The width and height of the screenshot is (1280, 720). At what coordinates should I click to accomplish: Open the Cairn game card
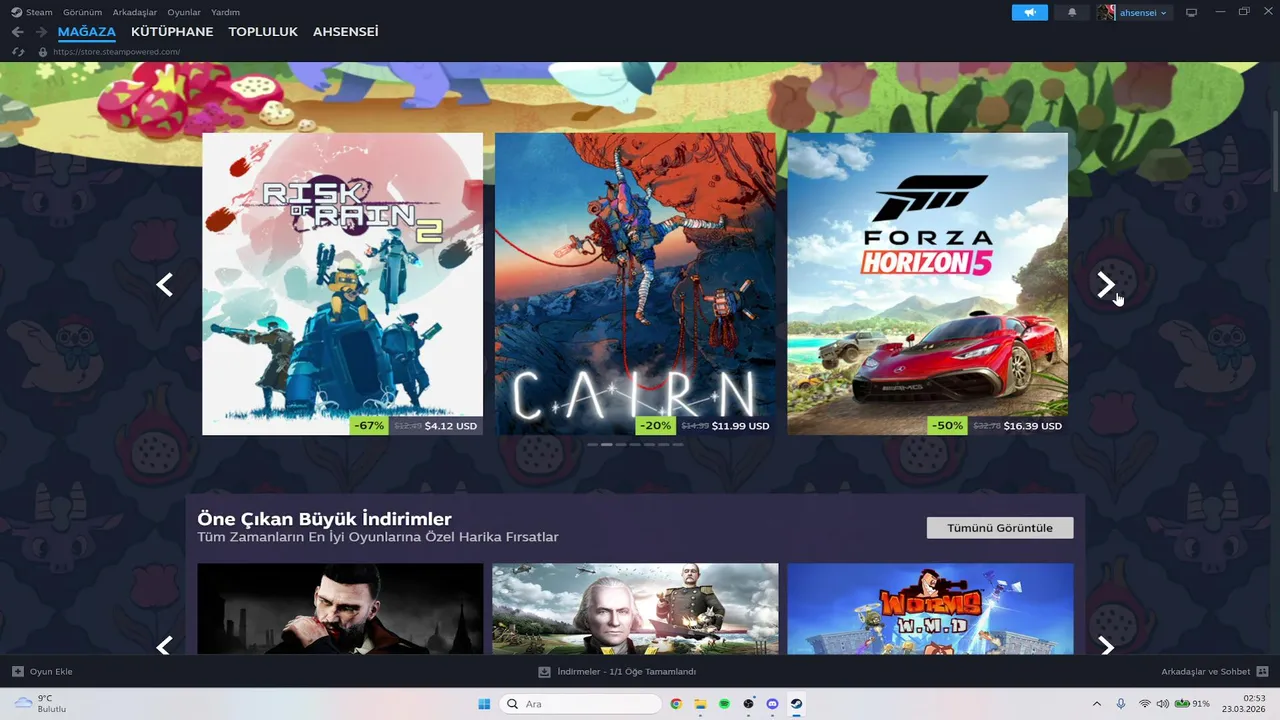point(635,284)
